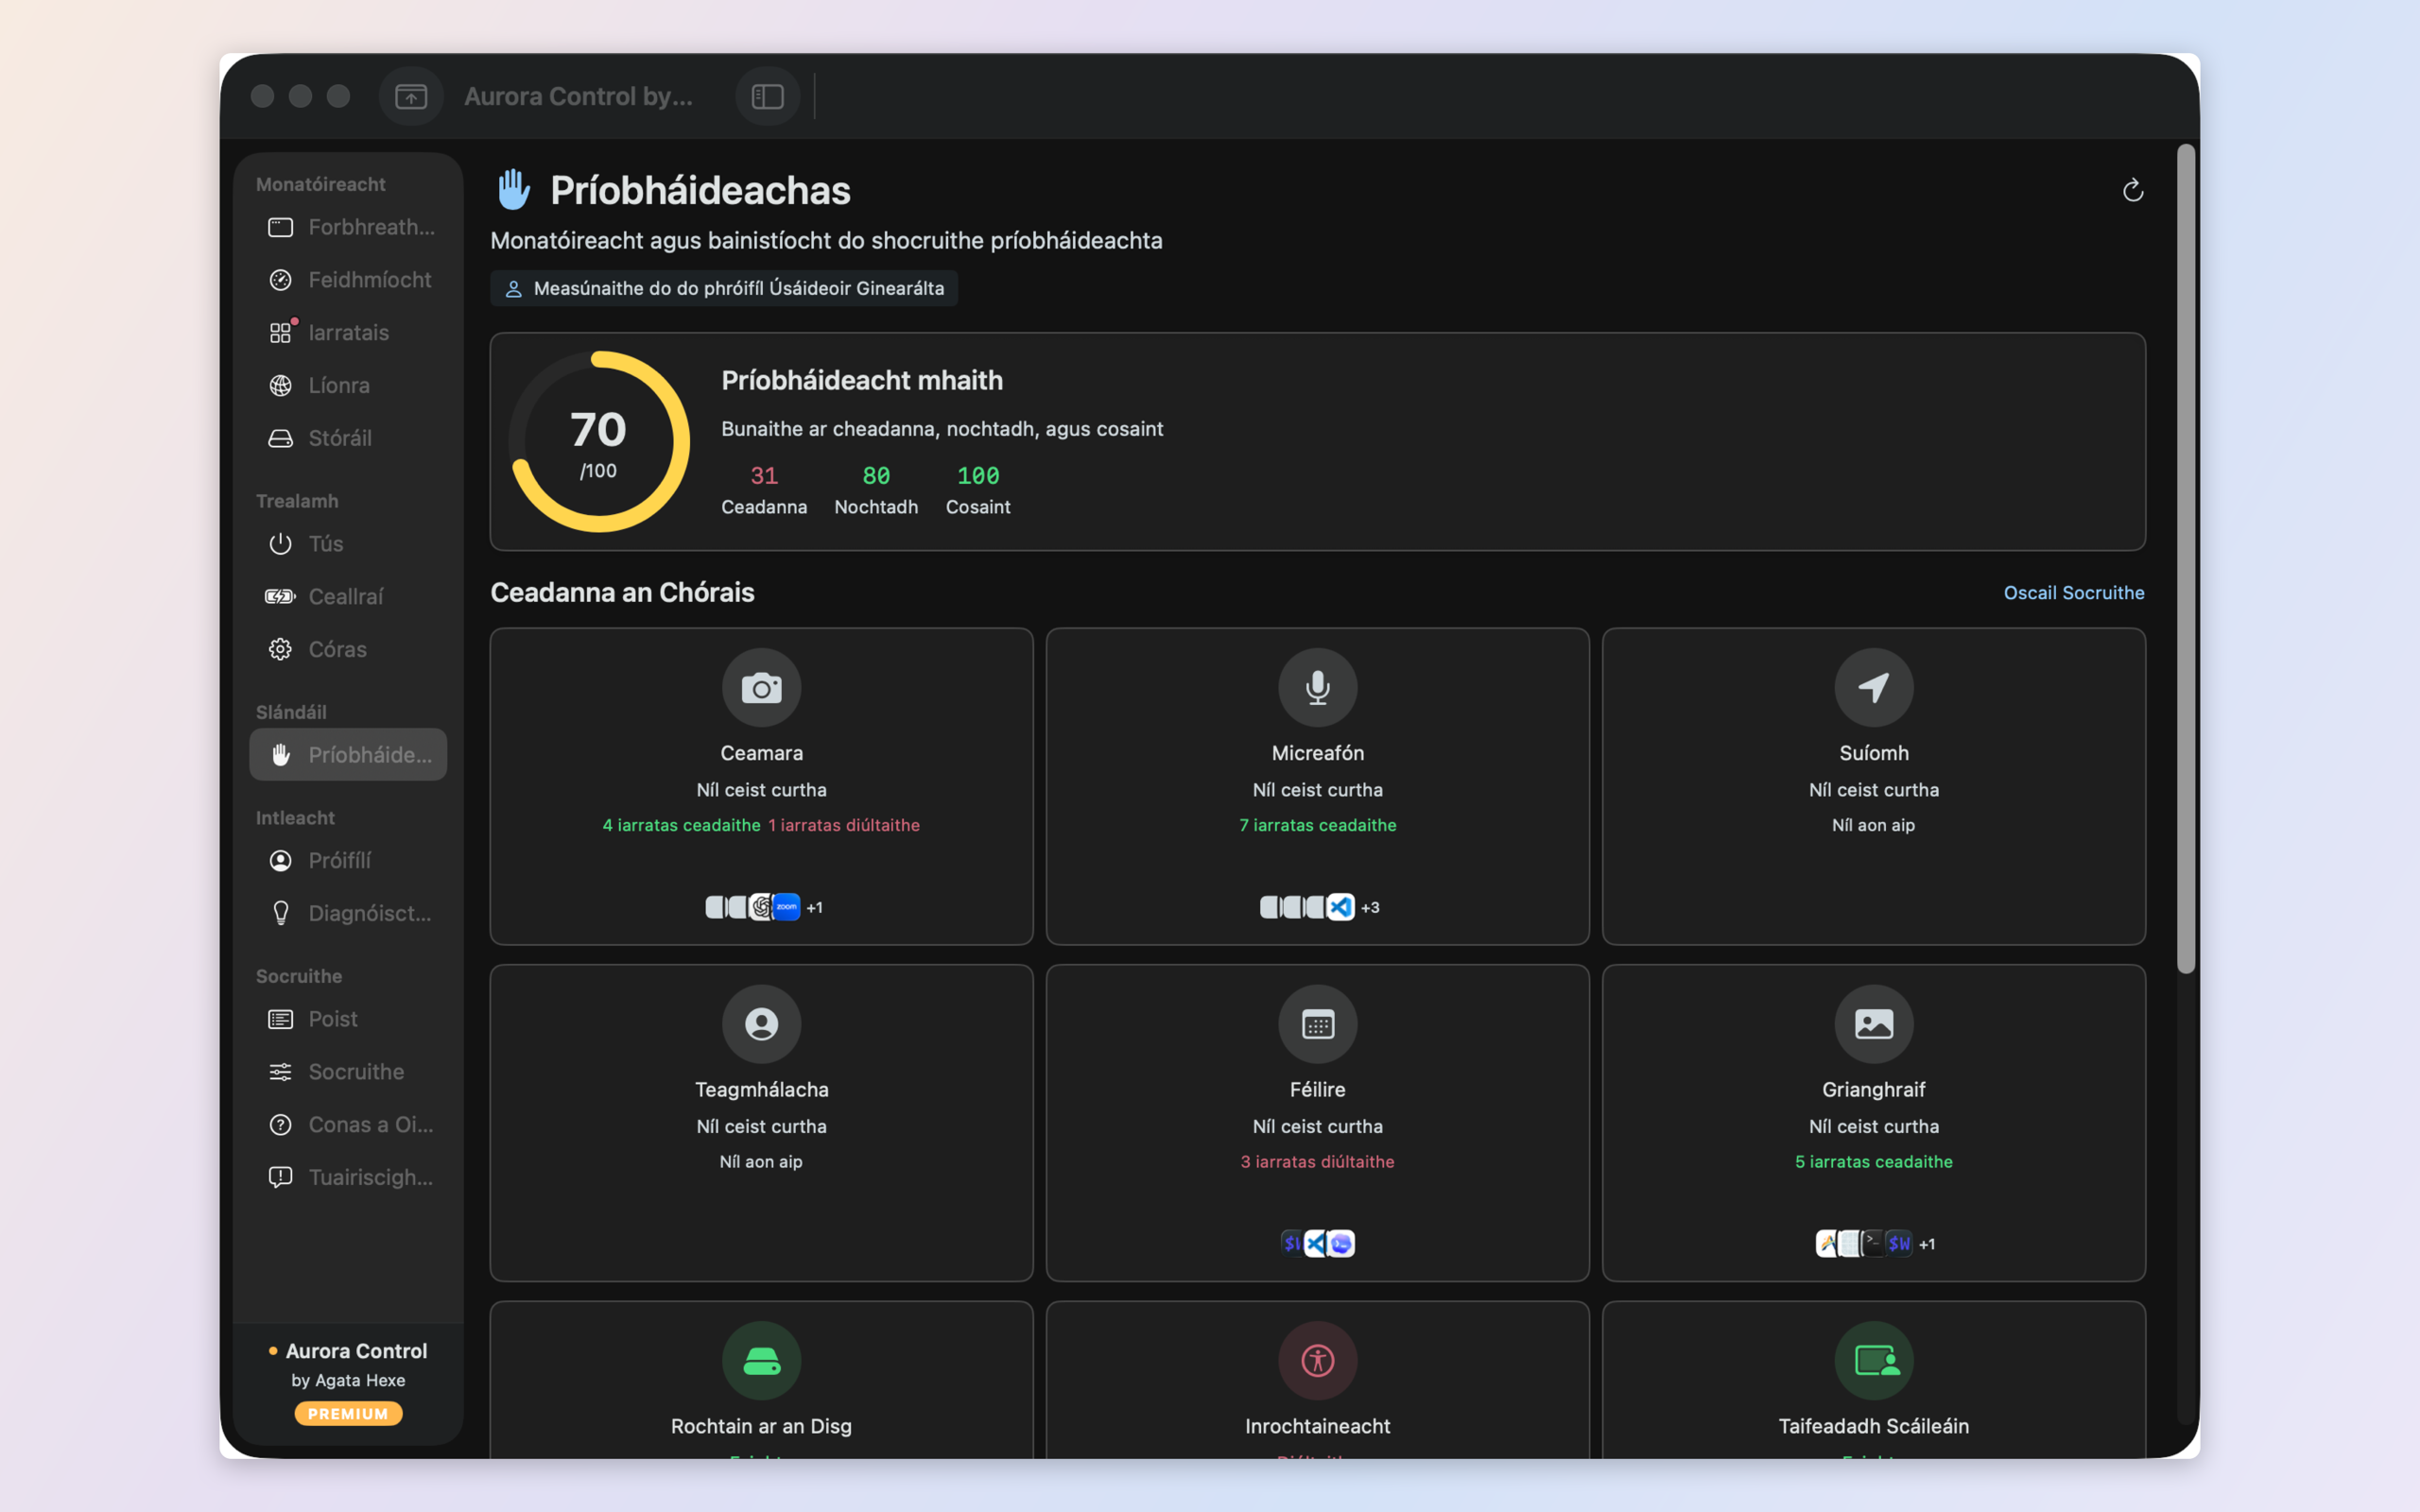Image resolution: width=2420 pixels, height=1512 pixels.
Task: Open Próifílí under Intleacht
Action: [348, 860]
